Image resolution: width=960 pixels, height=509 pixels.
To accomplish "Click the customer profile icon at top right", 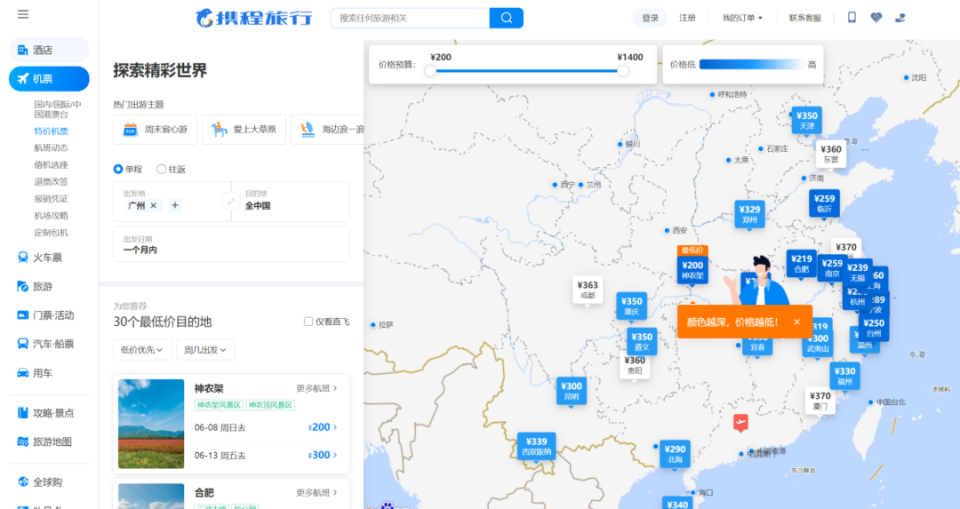I will [900, 18].
